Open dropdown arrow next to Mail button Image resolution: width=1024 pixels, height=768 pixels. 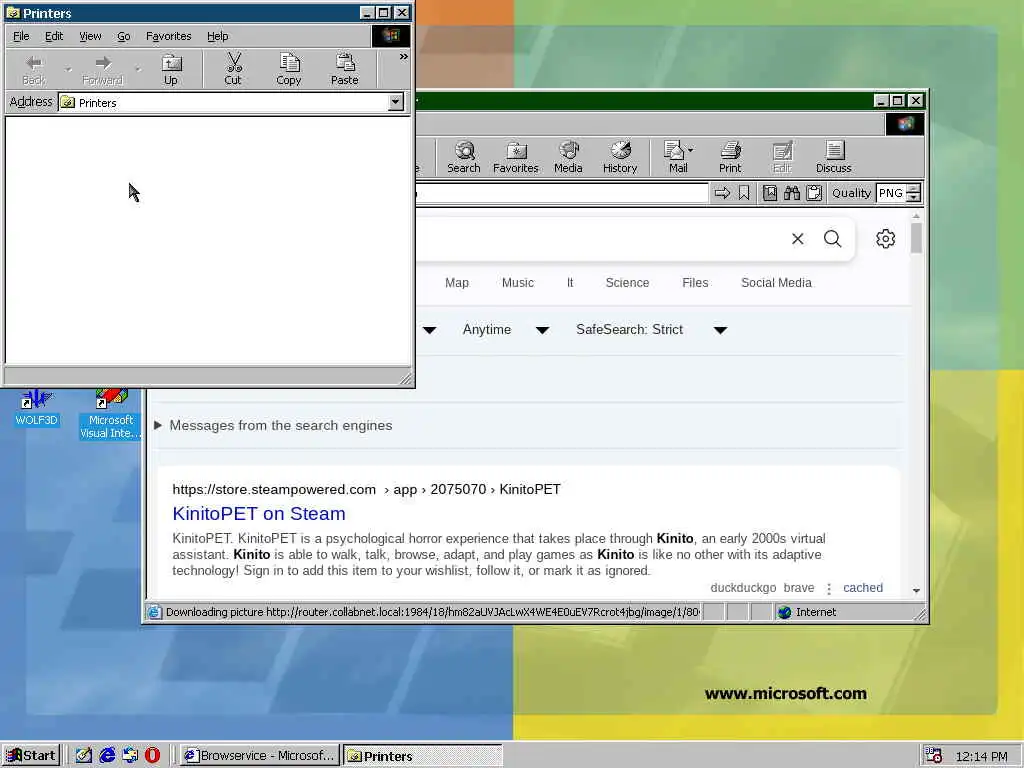click(x=690, y=150)
